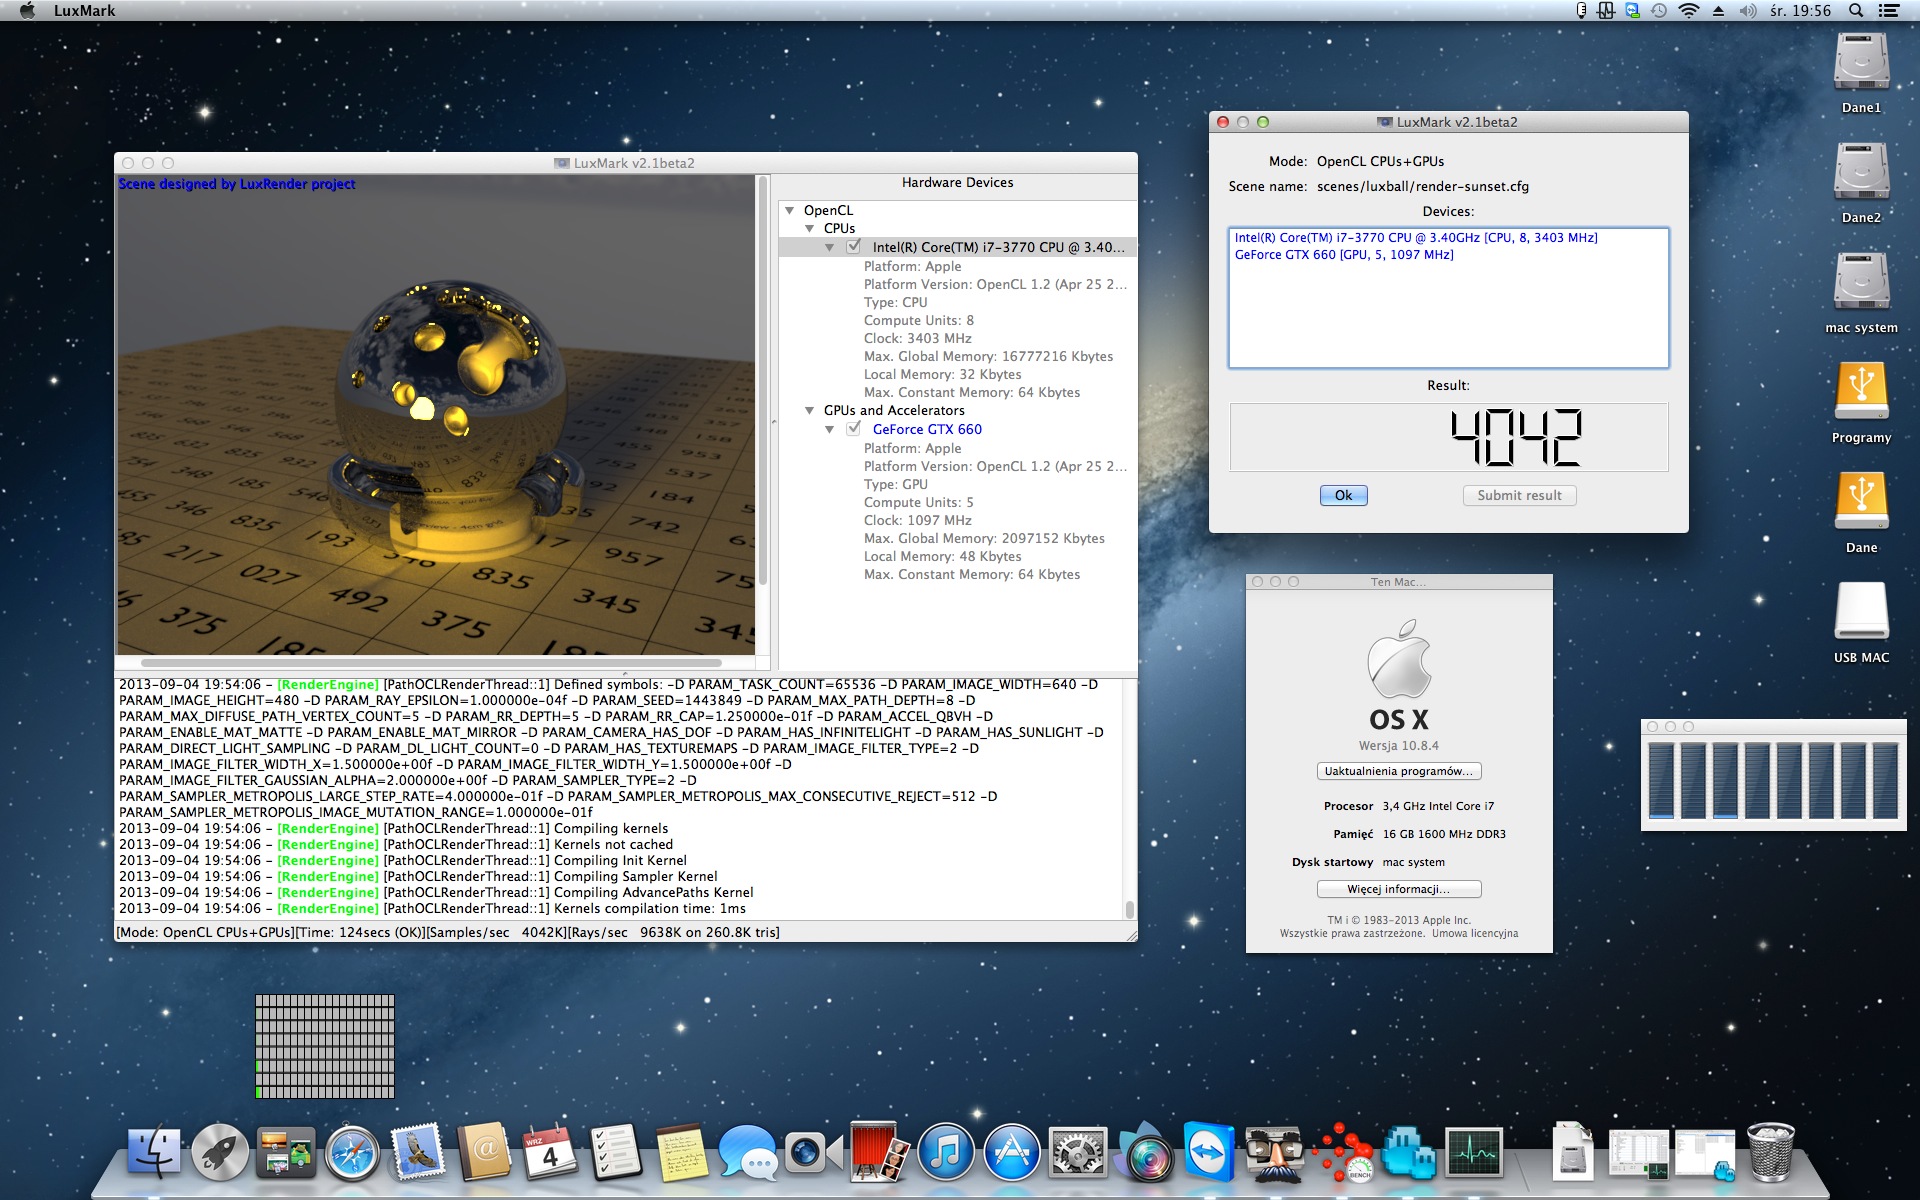Click Submit result button

click(1519, 495)
